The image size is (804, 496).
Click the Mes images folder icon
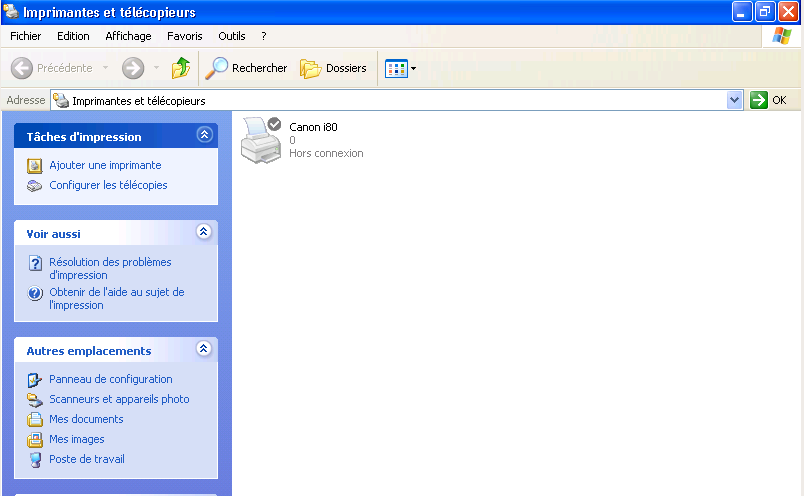click(x=34, y=440)
